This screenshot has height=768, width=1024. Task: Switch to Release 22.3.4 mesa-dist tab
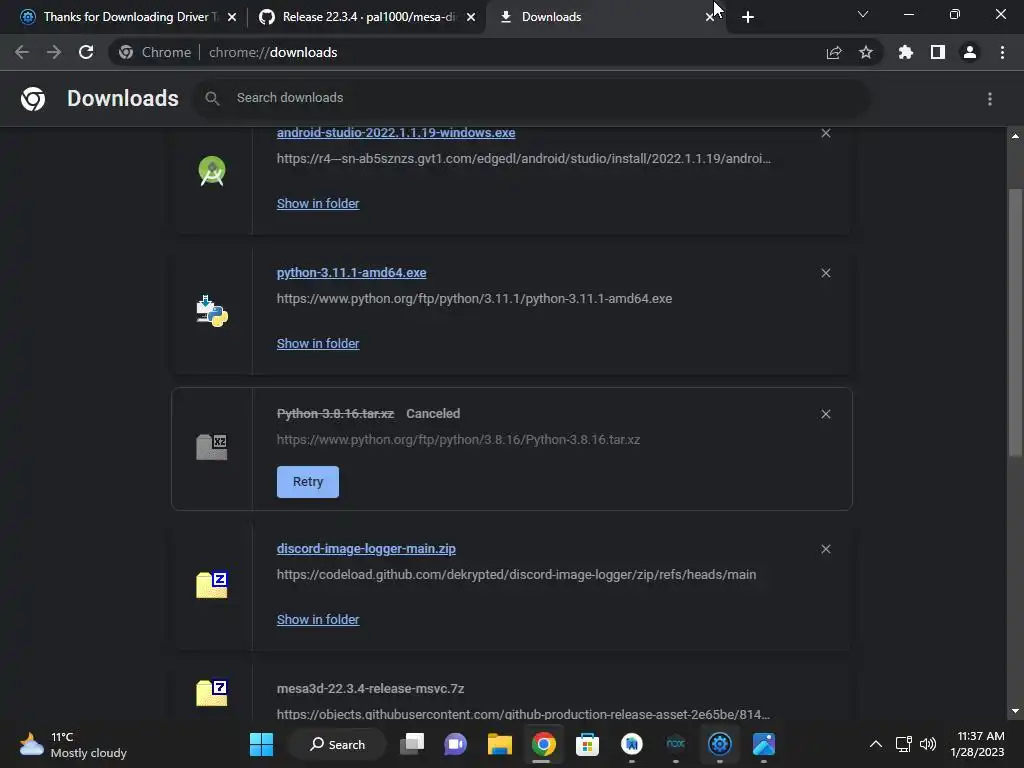pyautogui.click(x=366, y=17)
